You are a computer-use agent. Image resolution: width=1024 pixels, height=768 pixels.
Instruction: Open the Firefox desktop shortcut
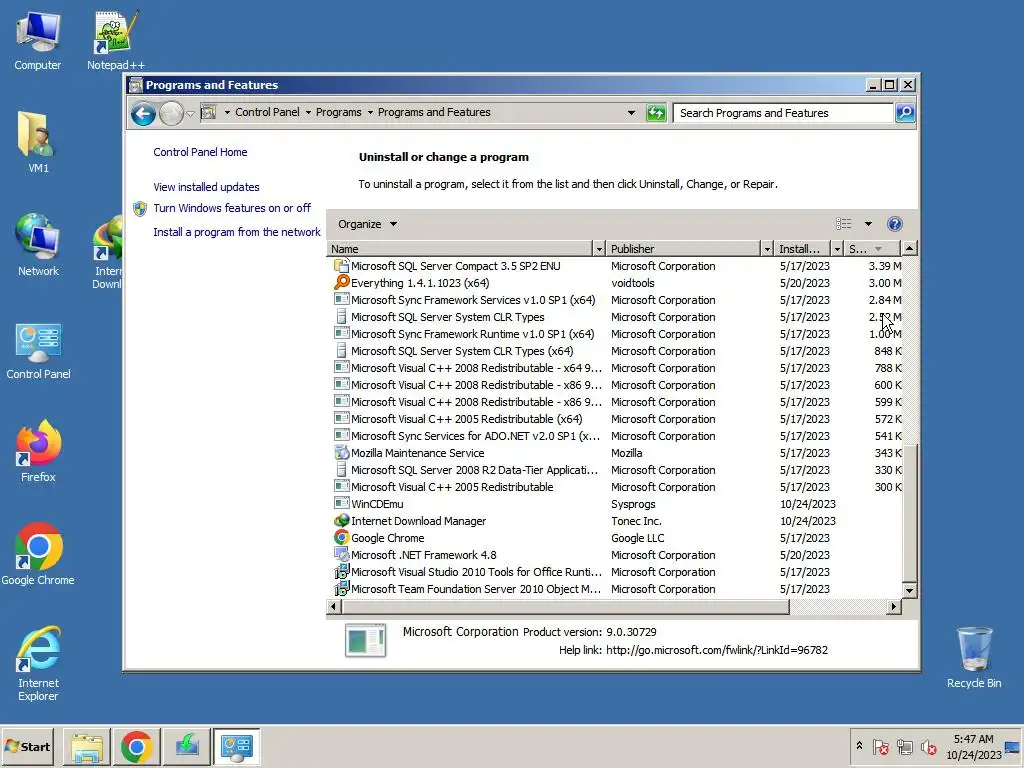[x=38, y=451]
